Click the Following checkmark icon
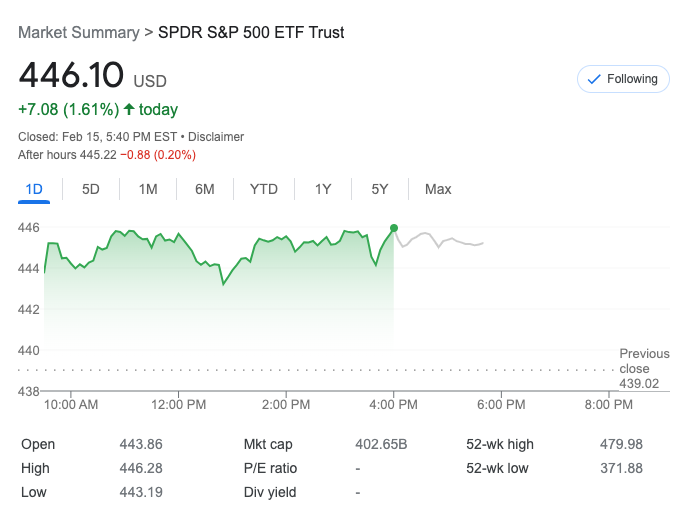The width and height of the screenshot is (689, 513). coord(593,79)
